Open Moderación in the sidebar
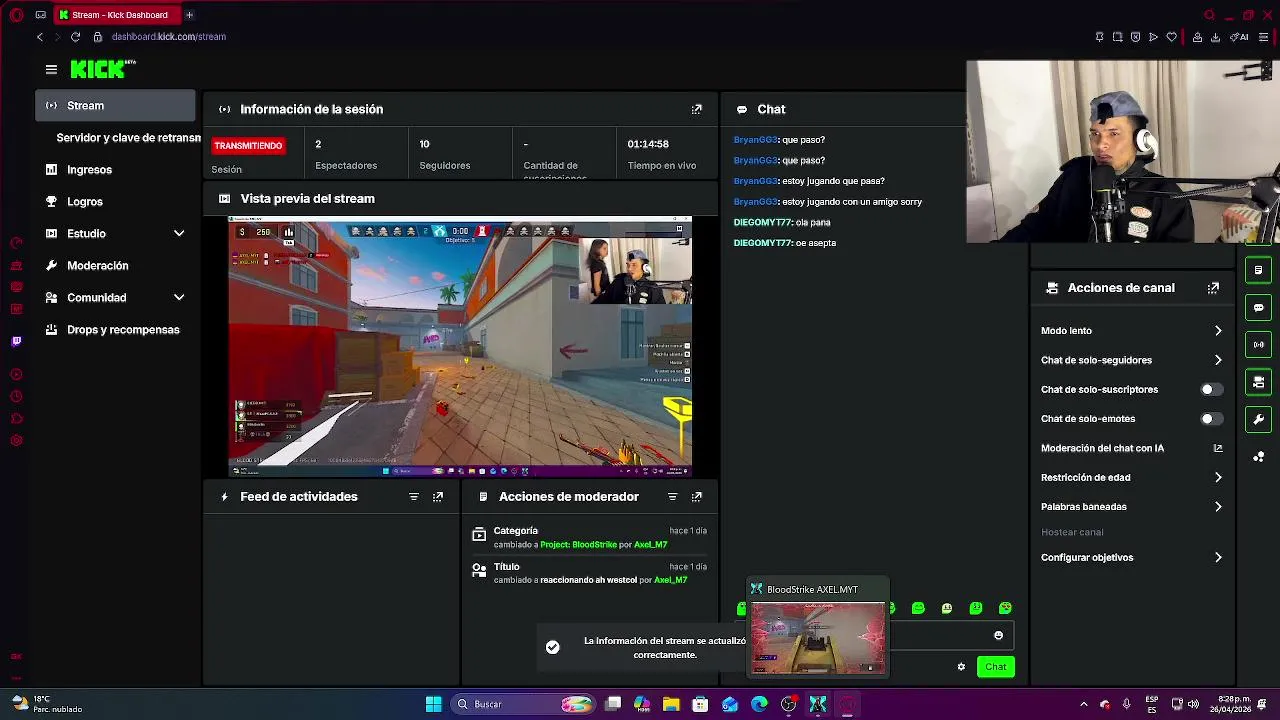The height and width of the screenshot is (720, 1280). [115, 266]
